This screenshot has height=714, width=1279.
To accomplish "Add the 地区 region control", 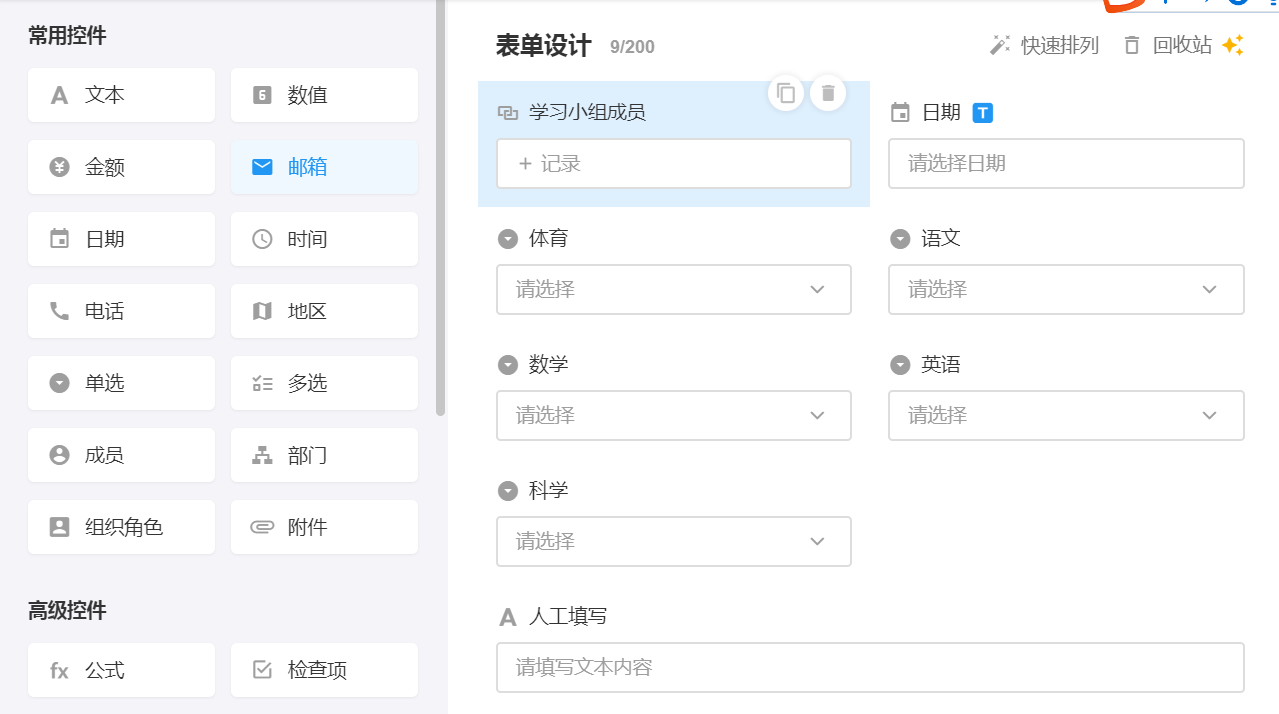I will [x=324, y=311].
